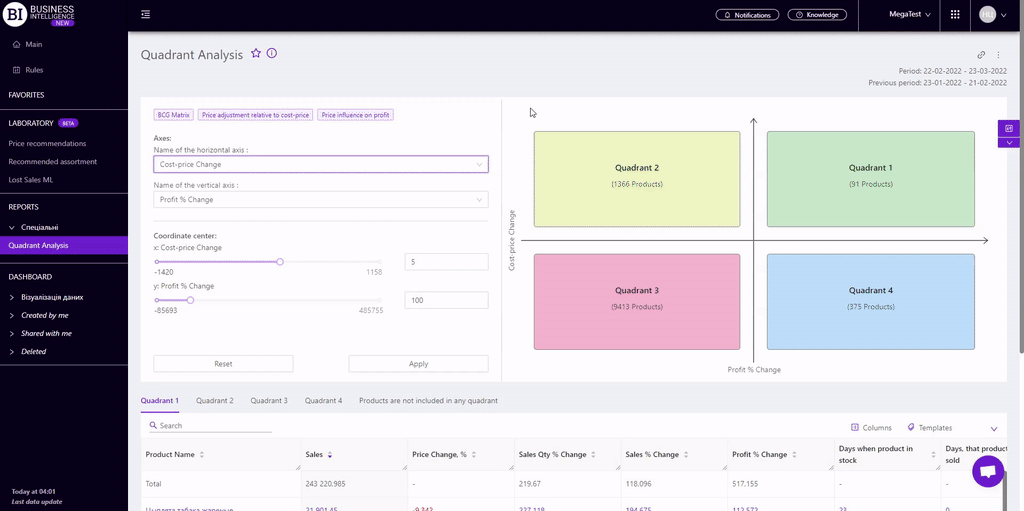The width and height of the screenshot is (1024, 511).
Task: Open the three-dot more options menu
Action: click(998, 55)
